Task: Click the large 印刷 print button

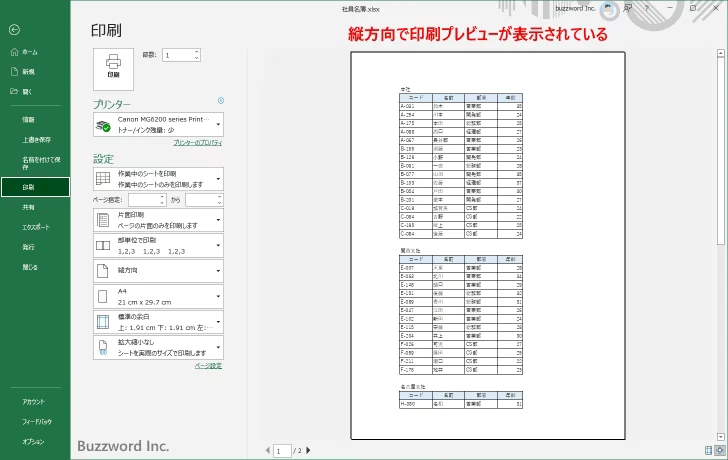Action: tap(113, 69)
